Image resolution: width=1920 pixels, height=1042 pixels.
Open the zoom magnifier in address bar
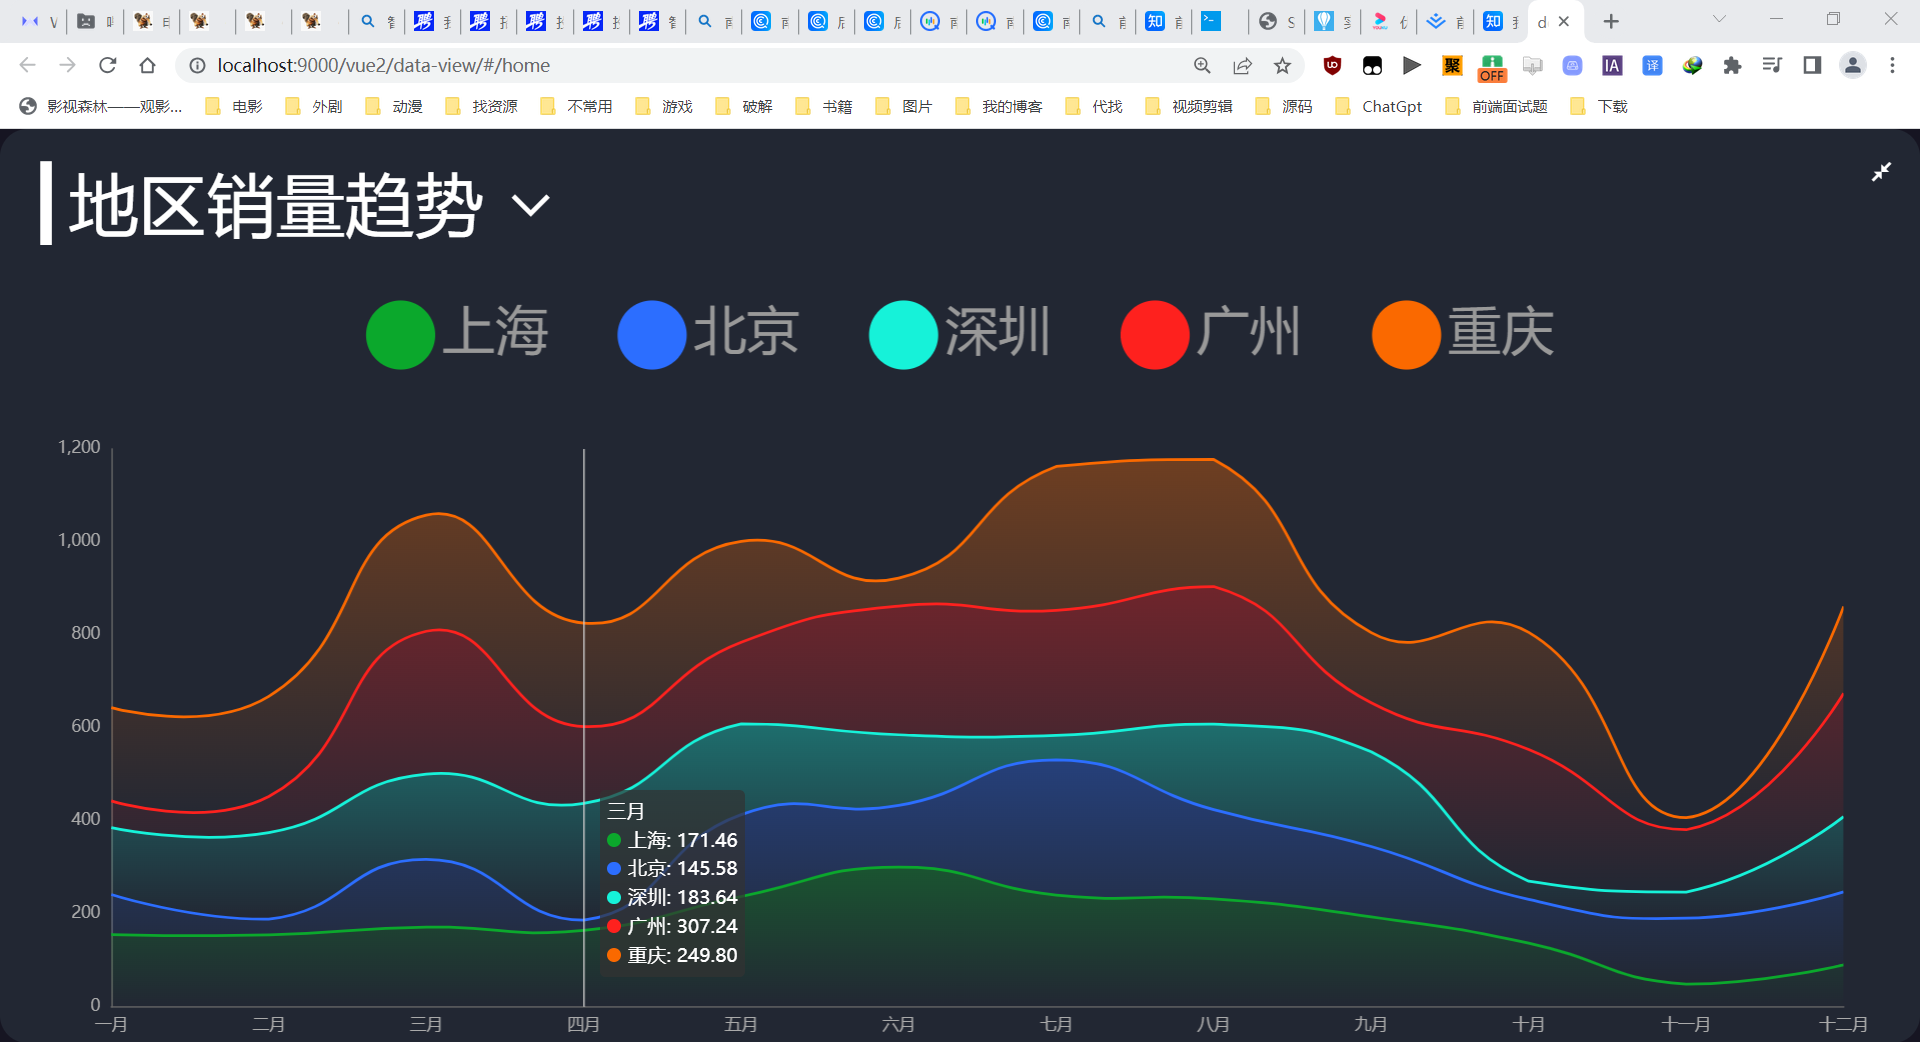click(x=1202, y=65)
